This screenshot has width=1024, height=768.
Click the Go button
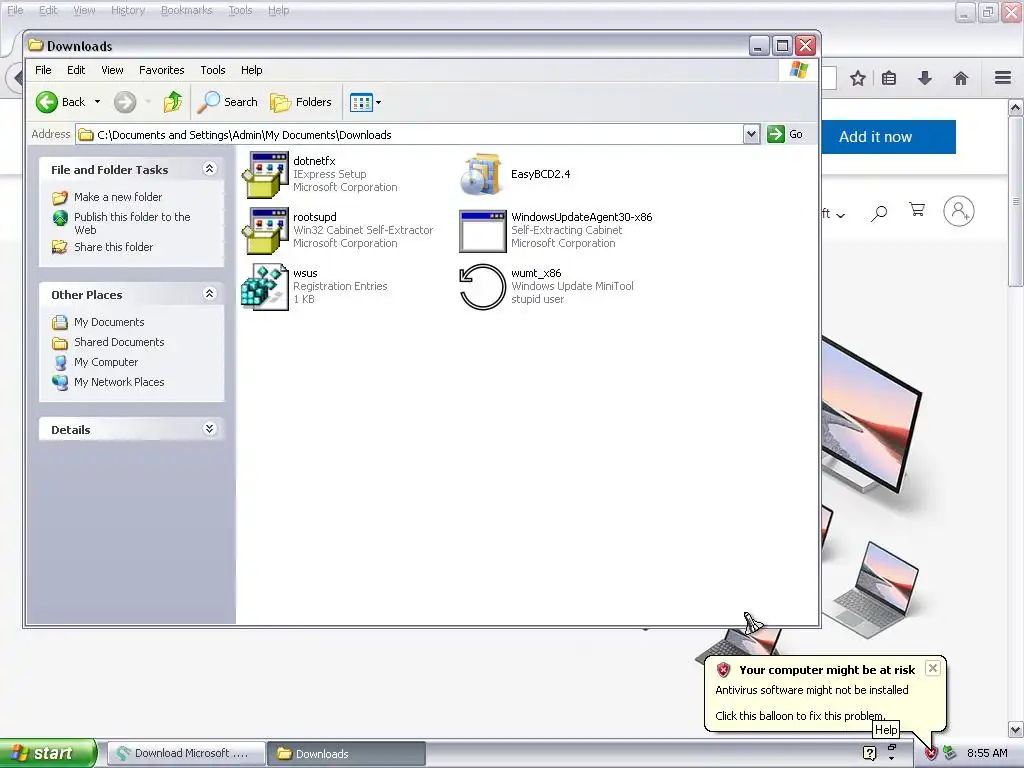[x=786, y=134]
